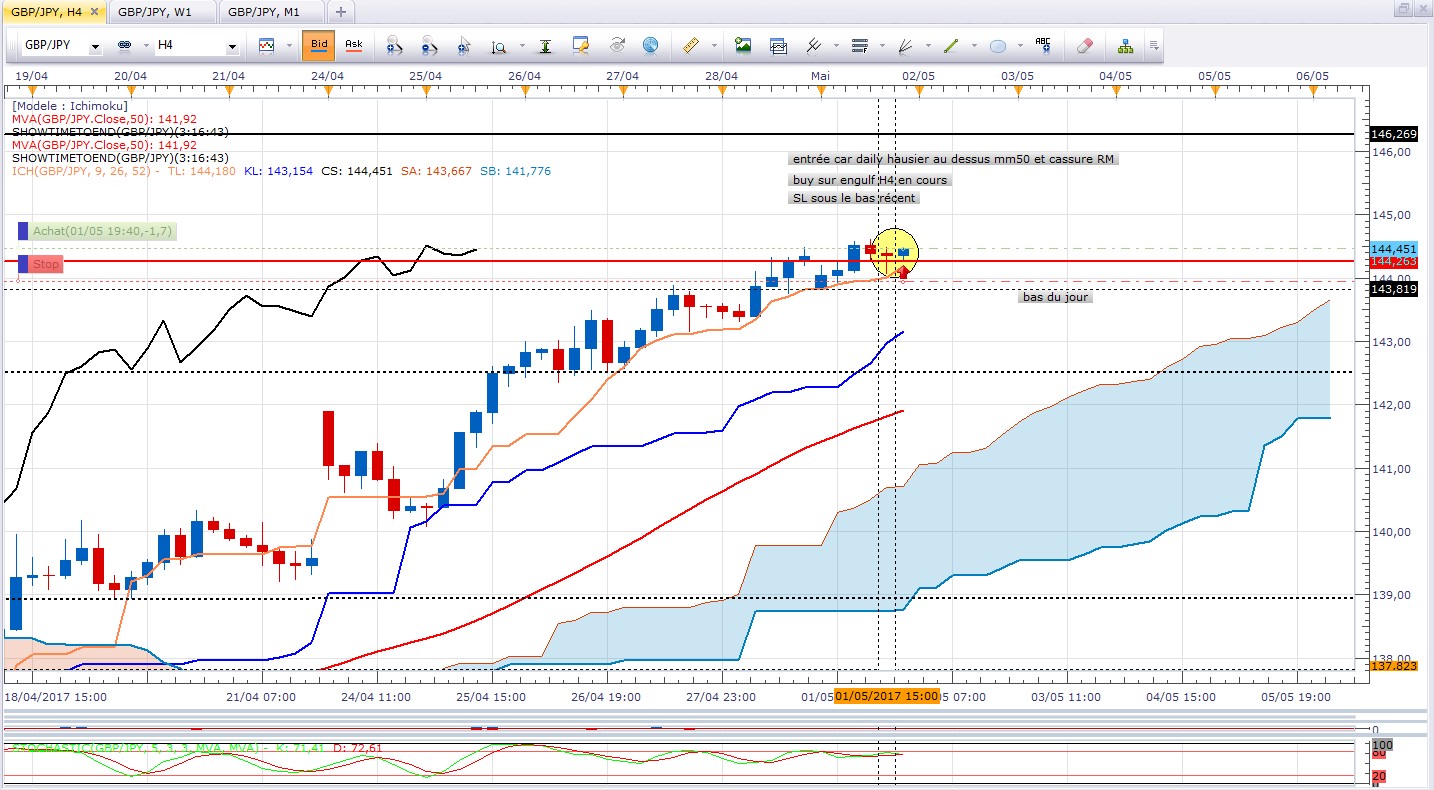Click the indicator list window icon
Image resolution: width=1434 pixels, height=790 pixels.
[x=778, y=46]
